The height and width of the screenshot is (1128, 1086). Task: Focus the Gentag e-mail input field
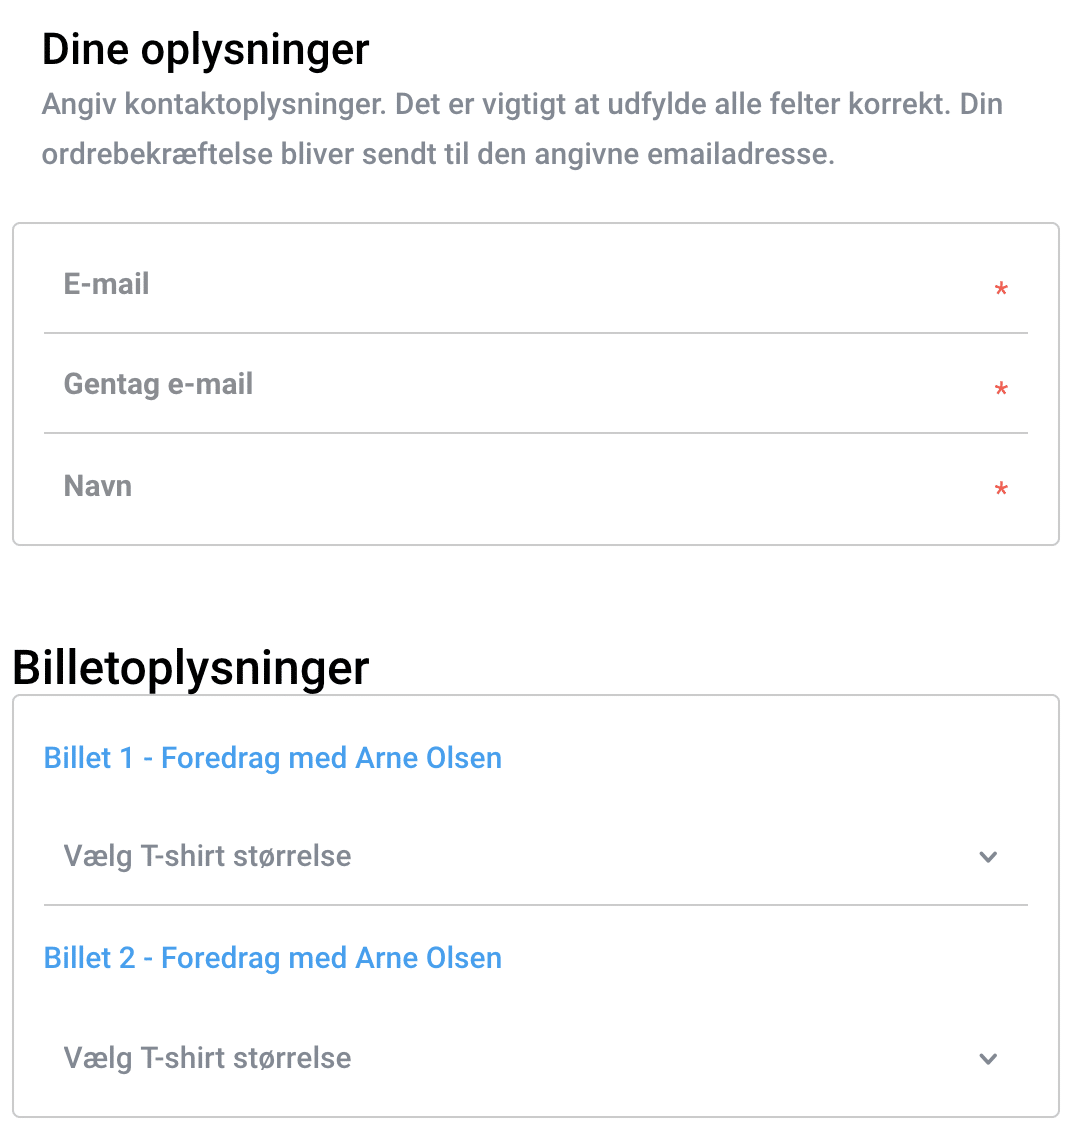[536, 385]
